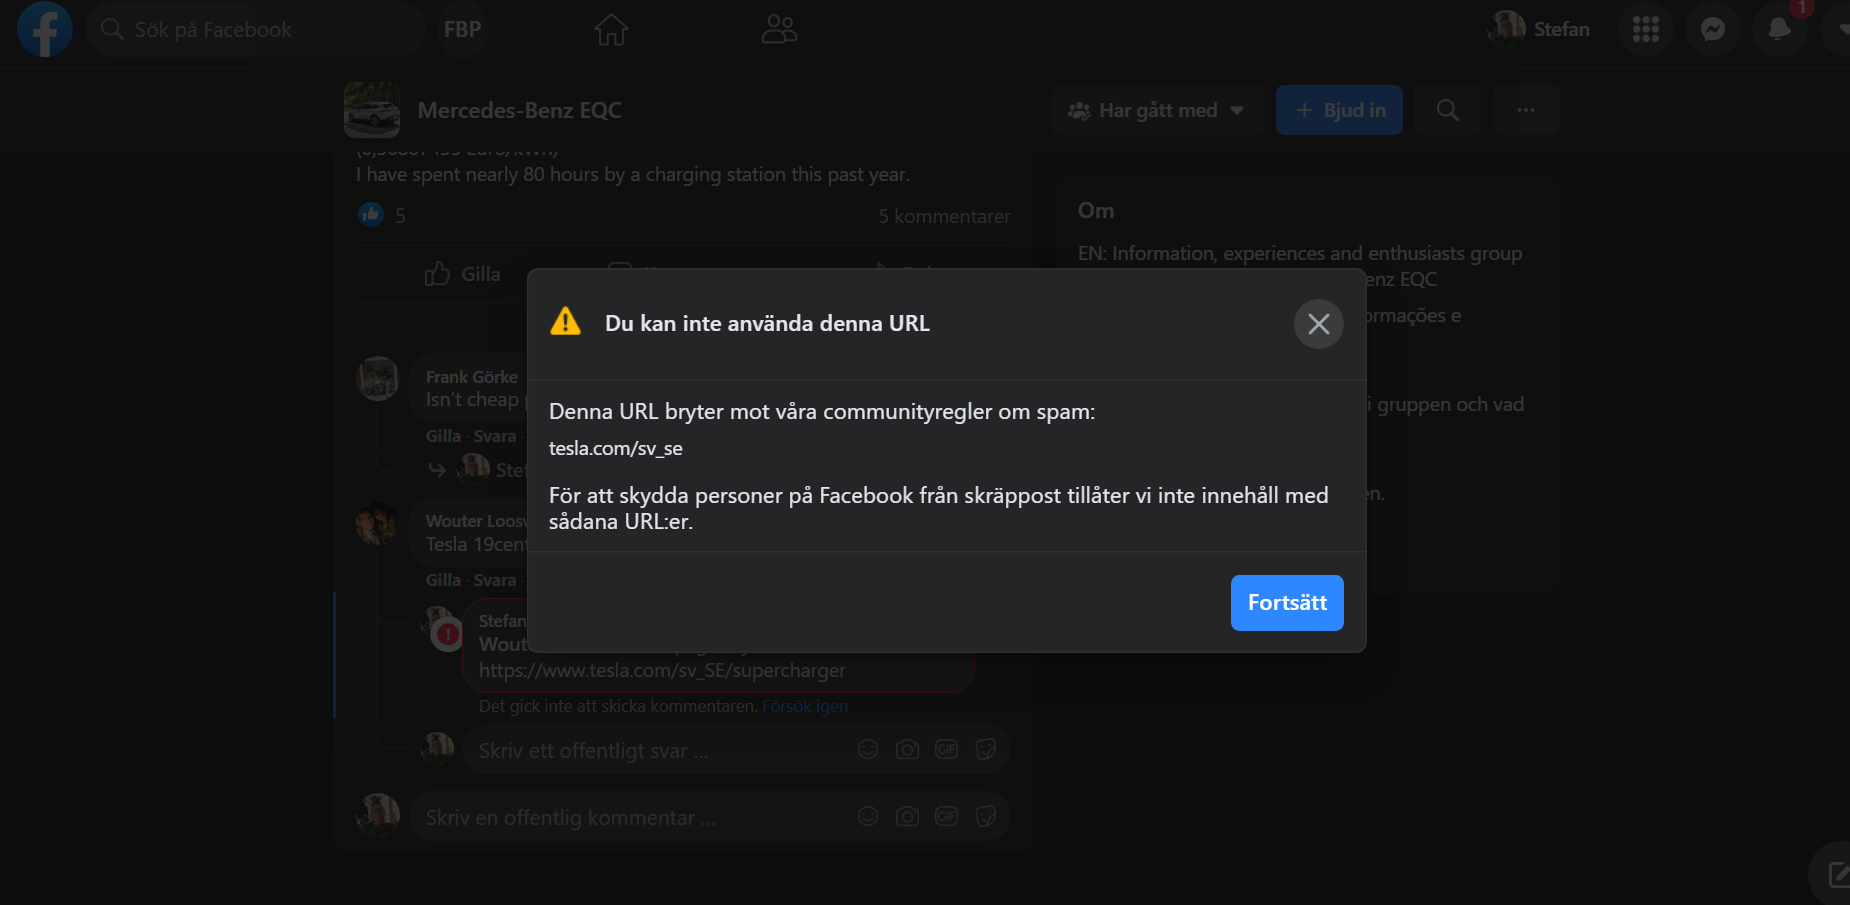Viewport: 1850px width, 905px height.
Task: Open the Groups people icon
Action: (779, 29)
